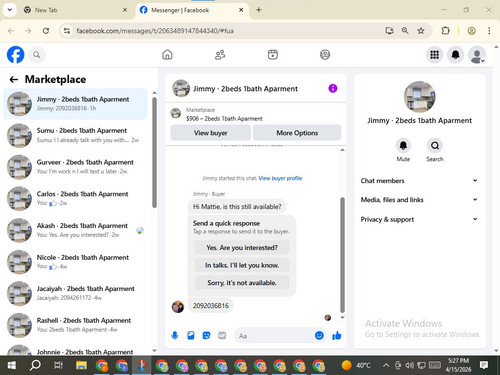500x375 pixels.
Task: Send a voice clip with microphone icon
Action: (175, 335)
